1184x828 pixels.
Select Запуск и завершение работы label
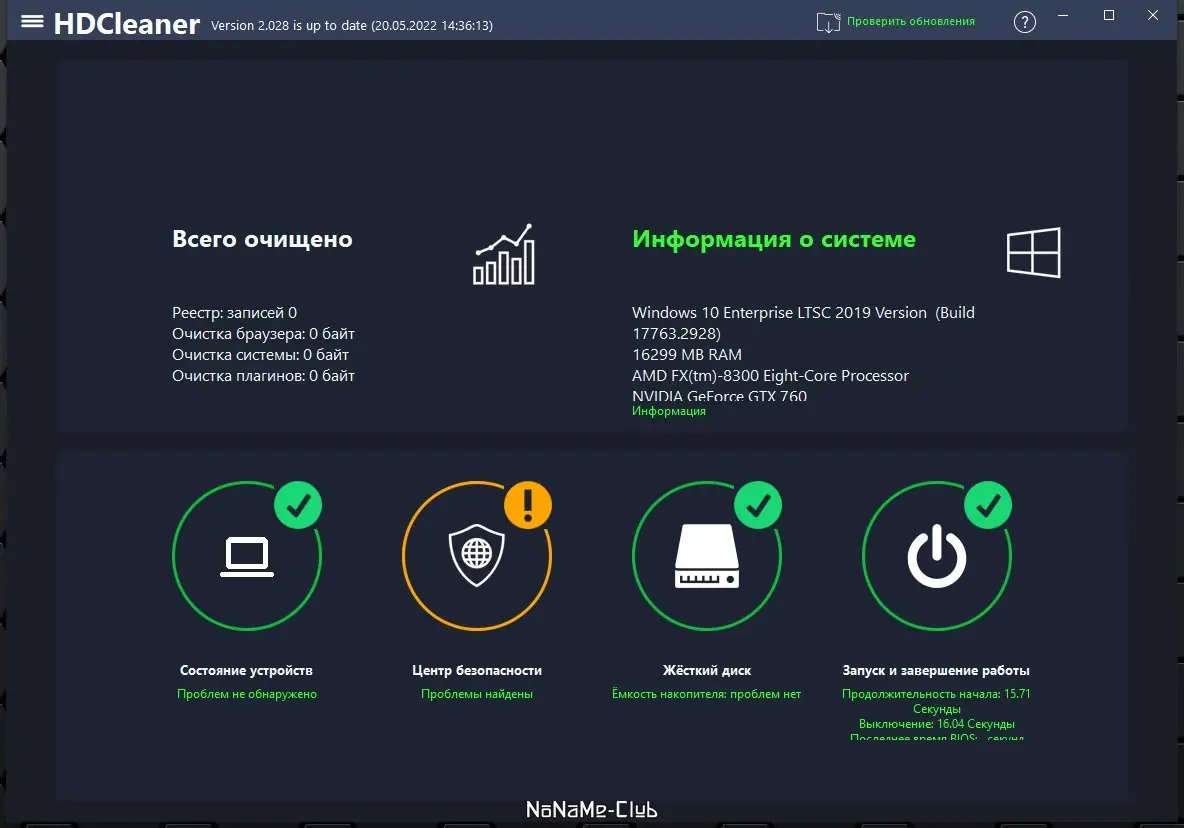click(x=936, y=670)
